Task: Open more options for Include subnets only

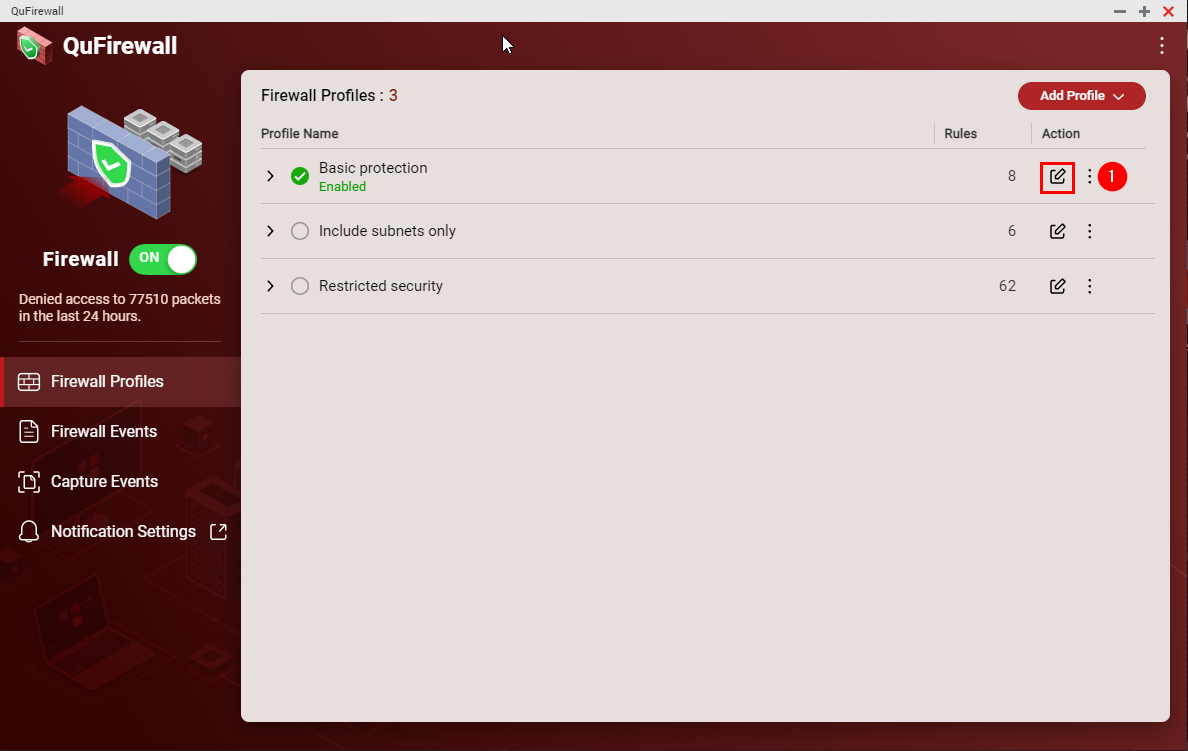Action: tap(1090, 231)
